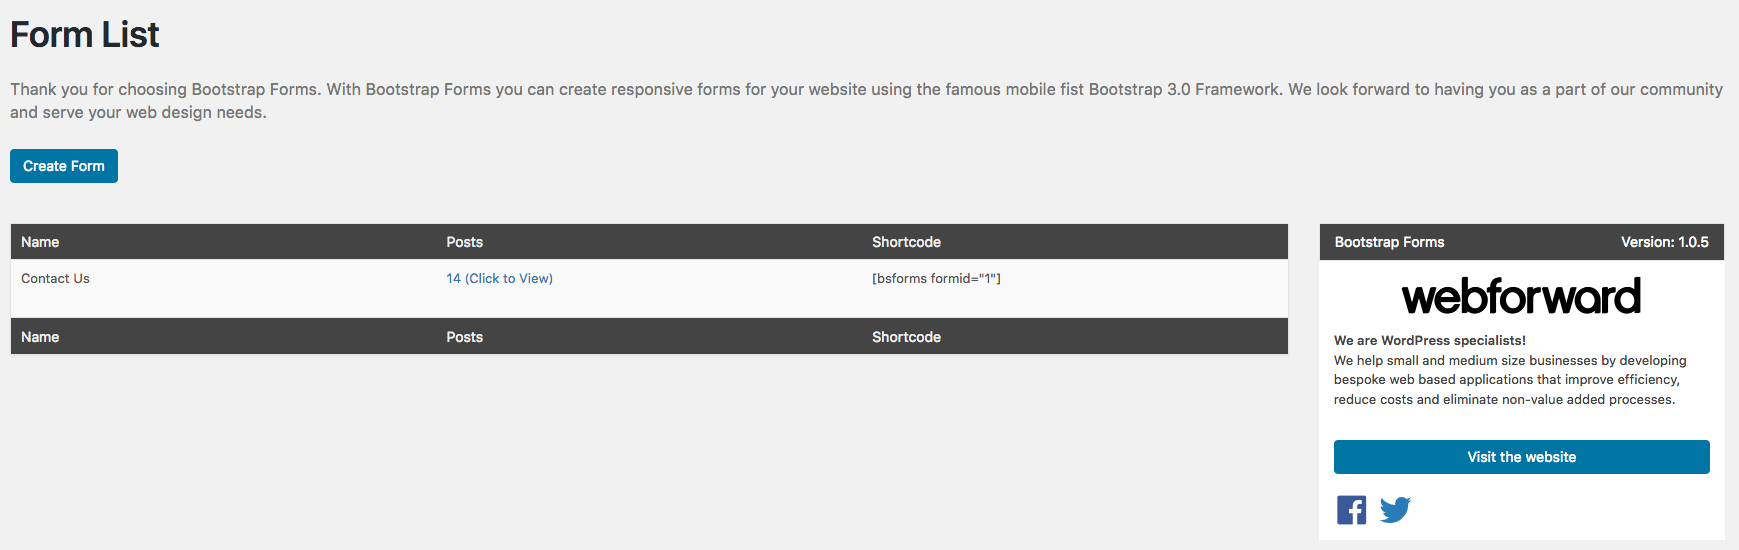The height and width of the screenshot is (550, 1739).
Task: Open the Twitter bird icon
Action: pyautogui.click(x=1395, y=510)
